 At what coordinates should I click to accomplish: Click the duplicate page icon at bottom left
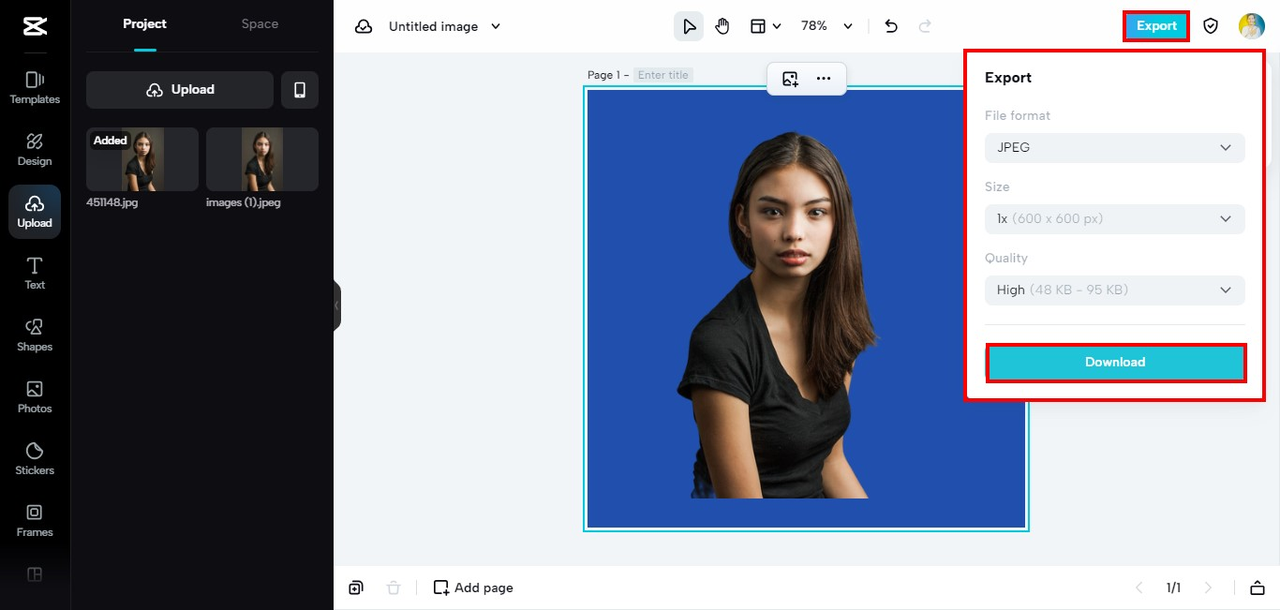tap(356, 588)
